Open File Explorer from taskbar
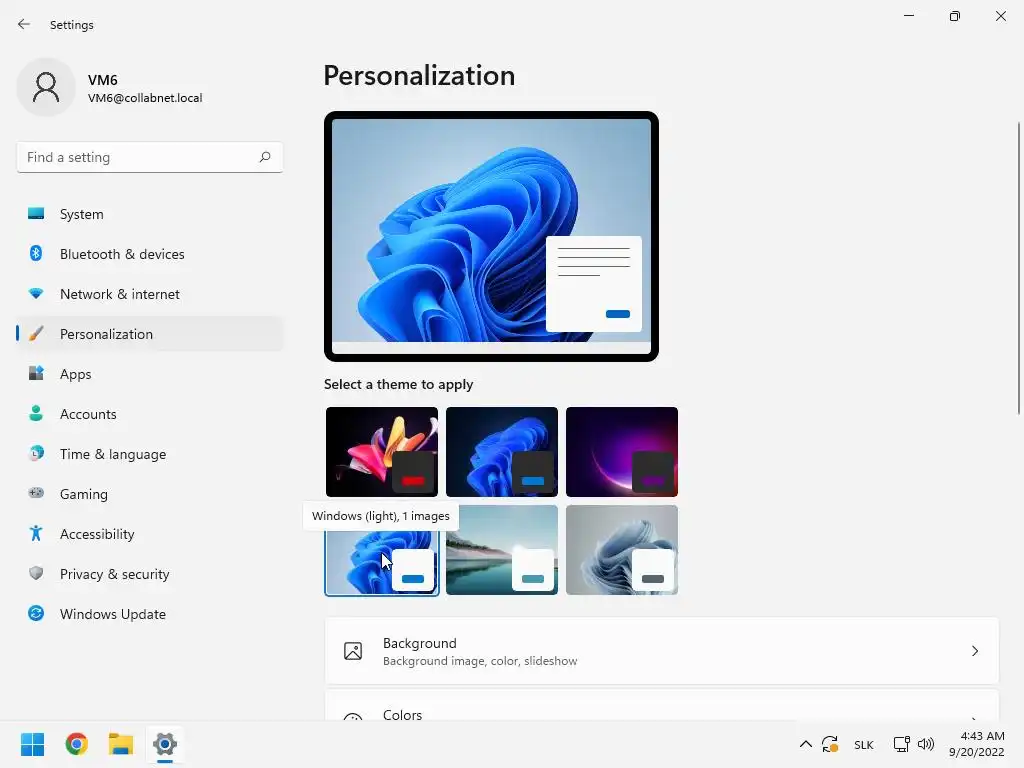The height and width of the screenshot is (768, 1024). [121, 744]
